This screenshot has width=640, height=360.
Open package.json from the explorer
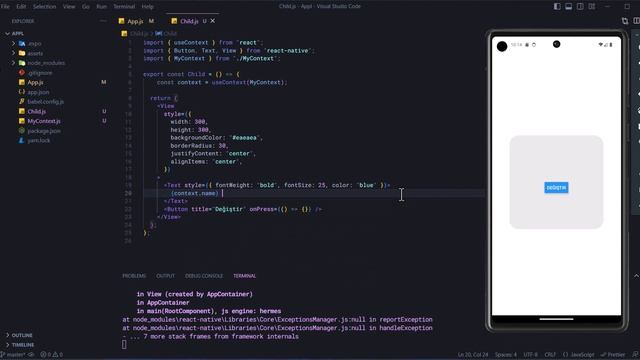[44, 131]
